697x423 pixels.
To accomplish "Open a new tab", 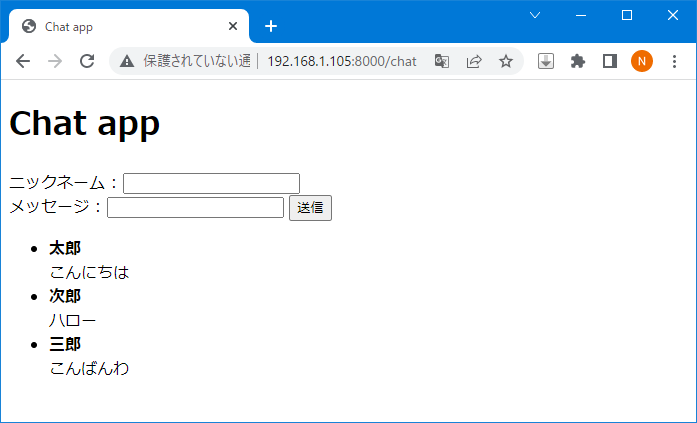I will (271, 26).
